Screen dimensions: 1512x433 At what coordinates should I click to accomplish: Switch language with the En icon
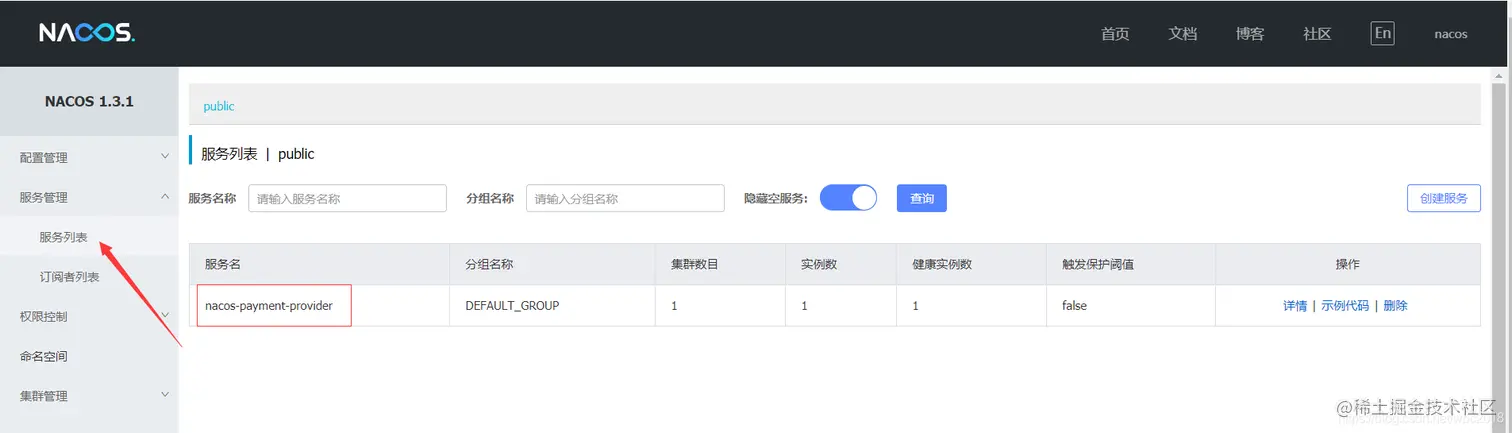[1382, 33]
